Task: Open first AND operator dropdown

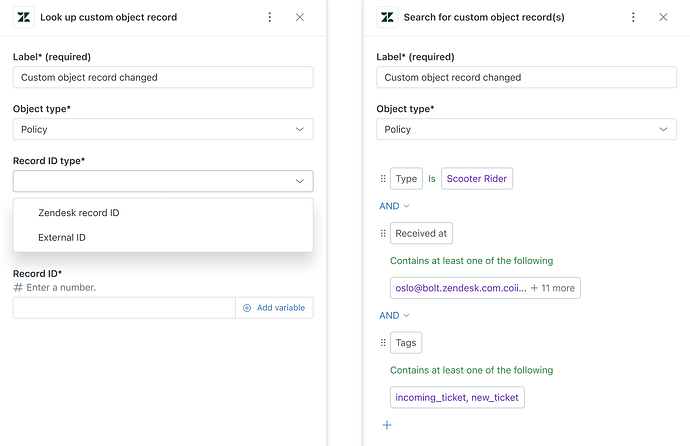Action: tap(394, 206)
